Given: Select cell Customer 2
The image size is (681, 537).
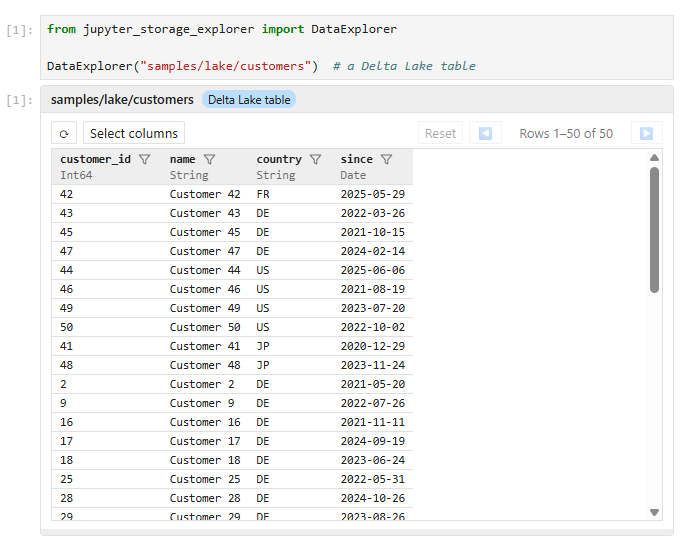Looking at the screenshot, I should pyautogui.click(x=202, y=385).
